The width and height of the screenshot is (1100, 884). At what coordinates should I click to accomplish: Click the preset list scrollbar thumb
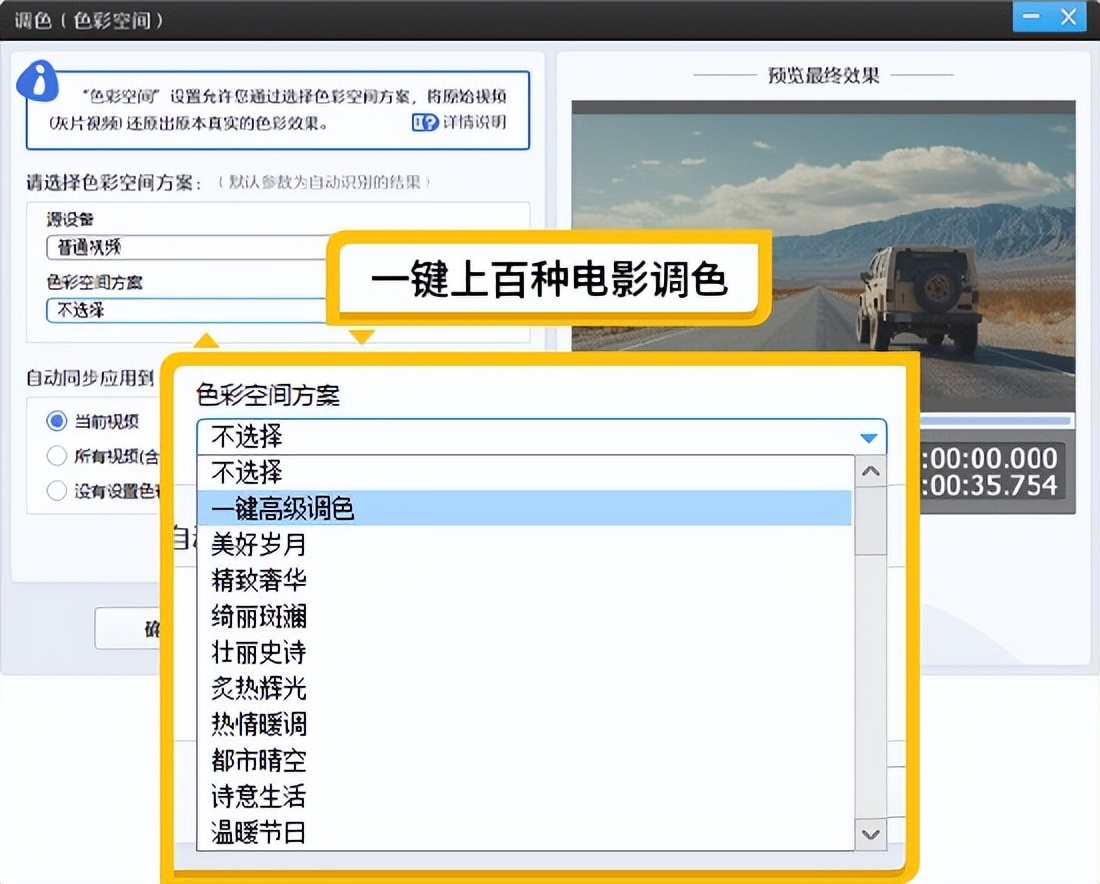point(871,520)
